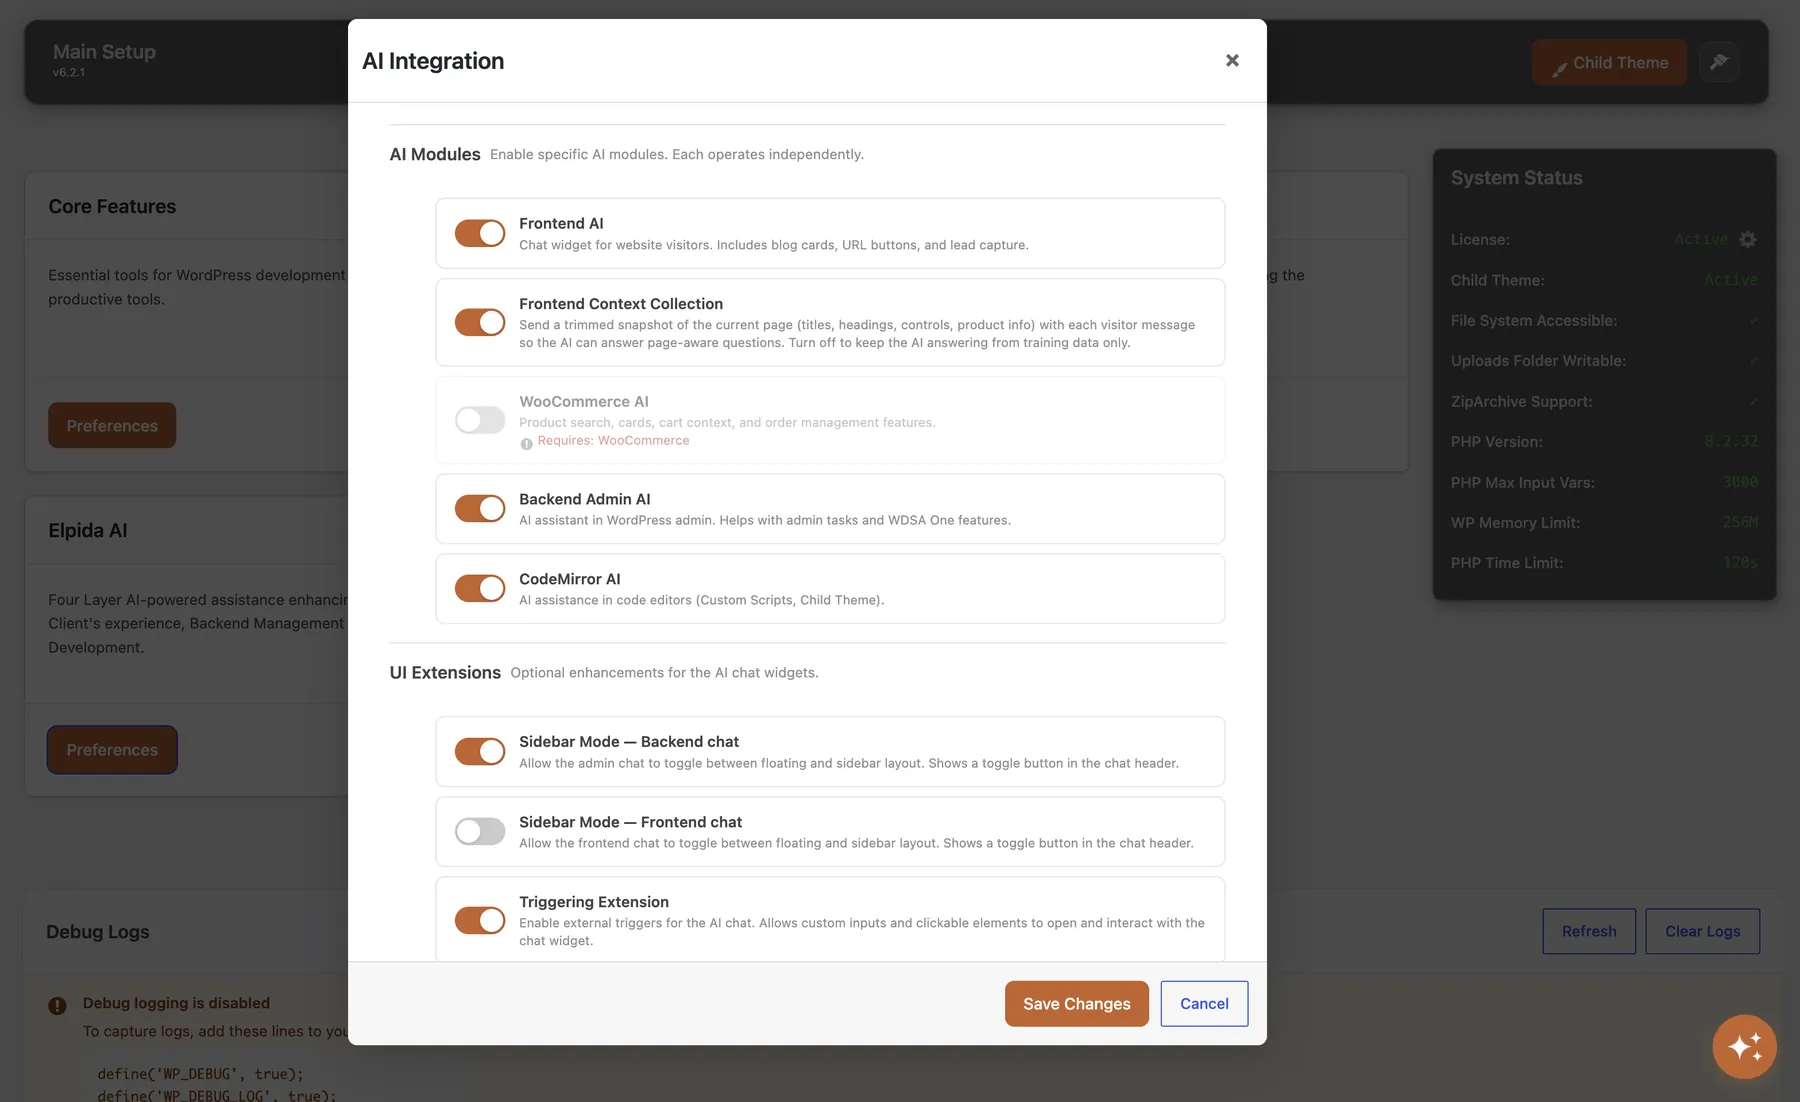Click the 'Backend Admin AI' title

[x=585, y=499]
